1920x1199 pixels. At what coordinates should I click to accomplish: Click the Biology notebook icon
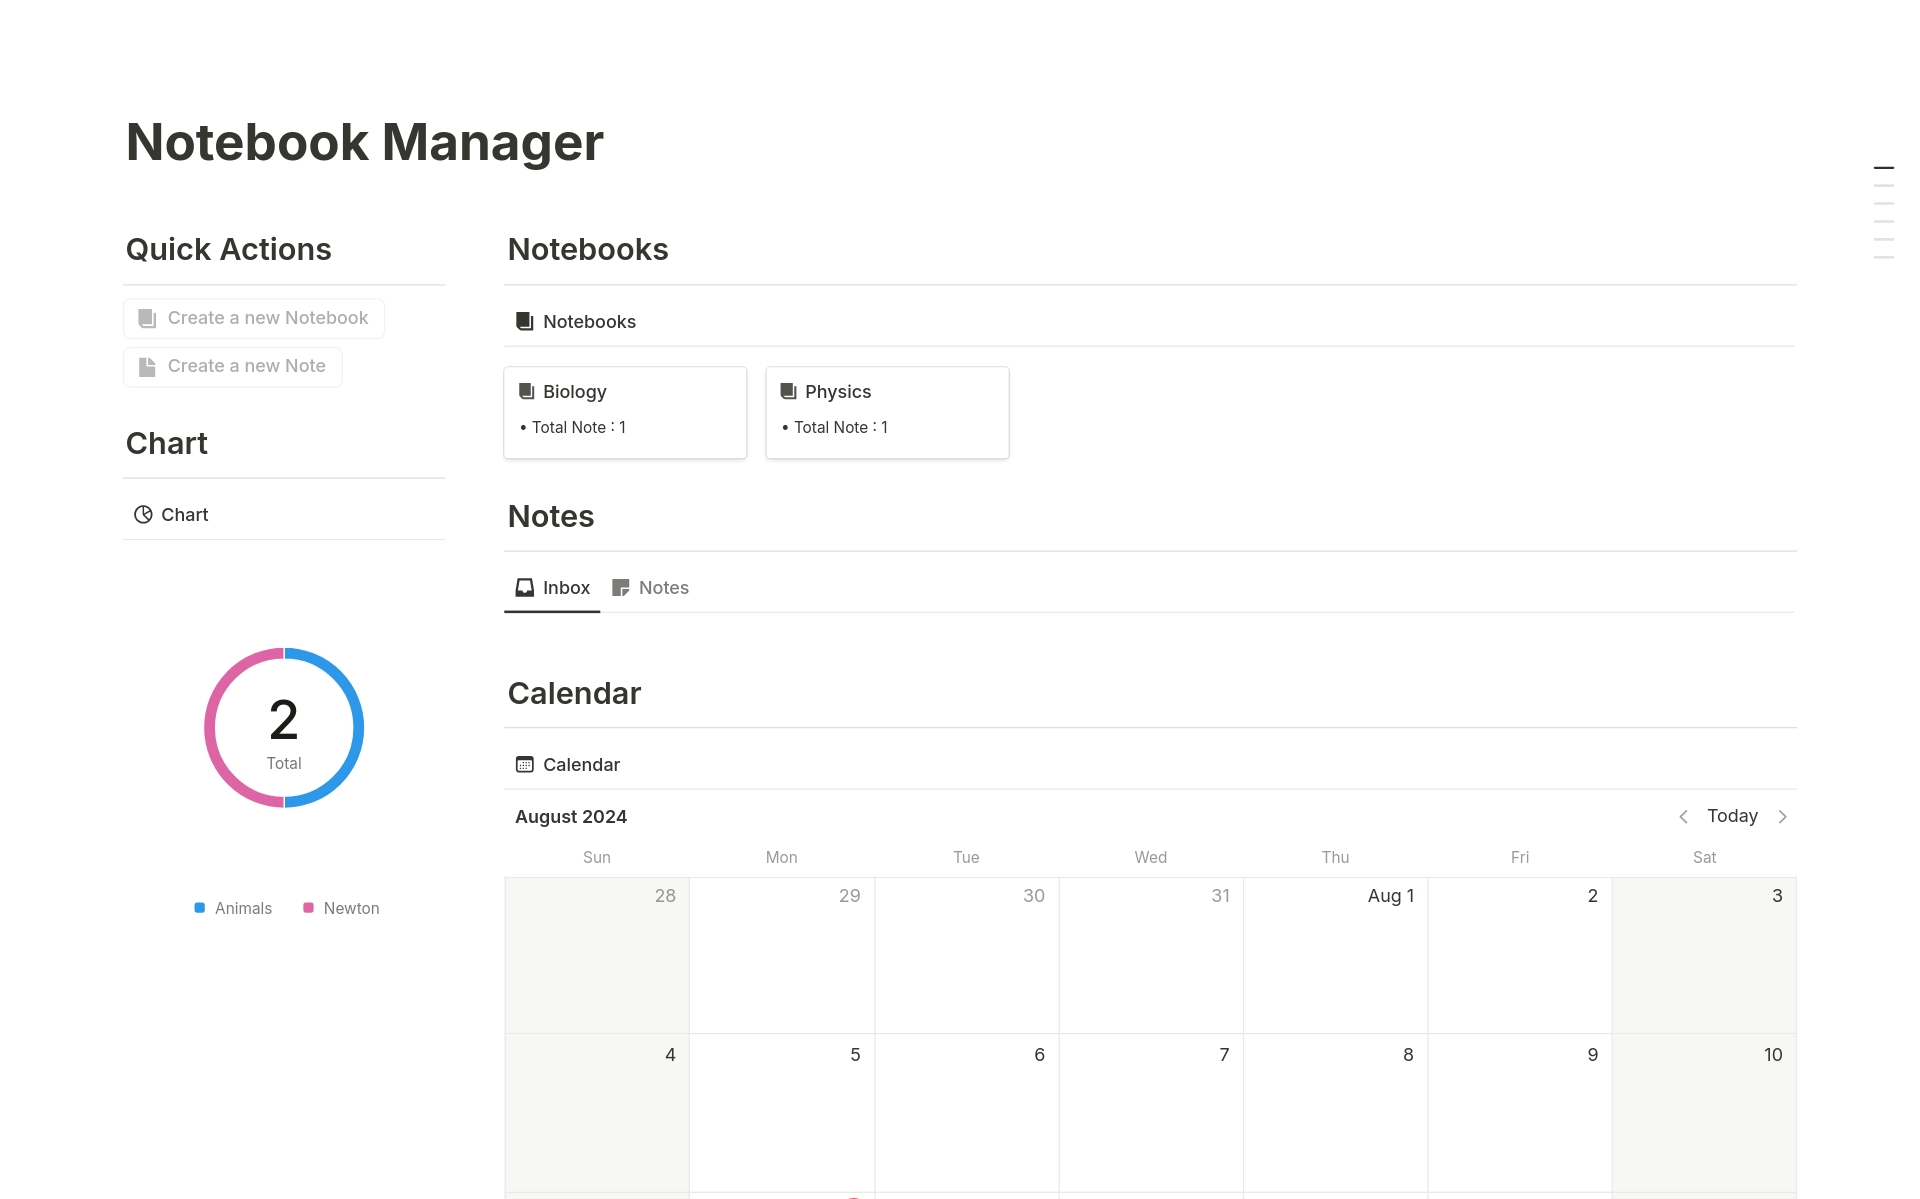click(x=525, y=391)
